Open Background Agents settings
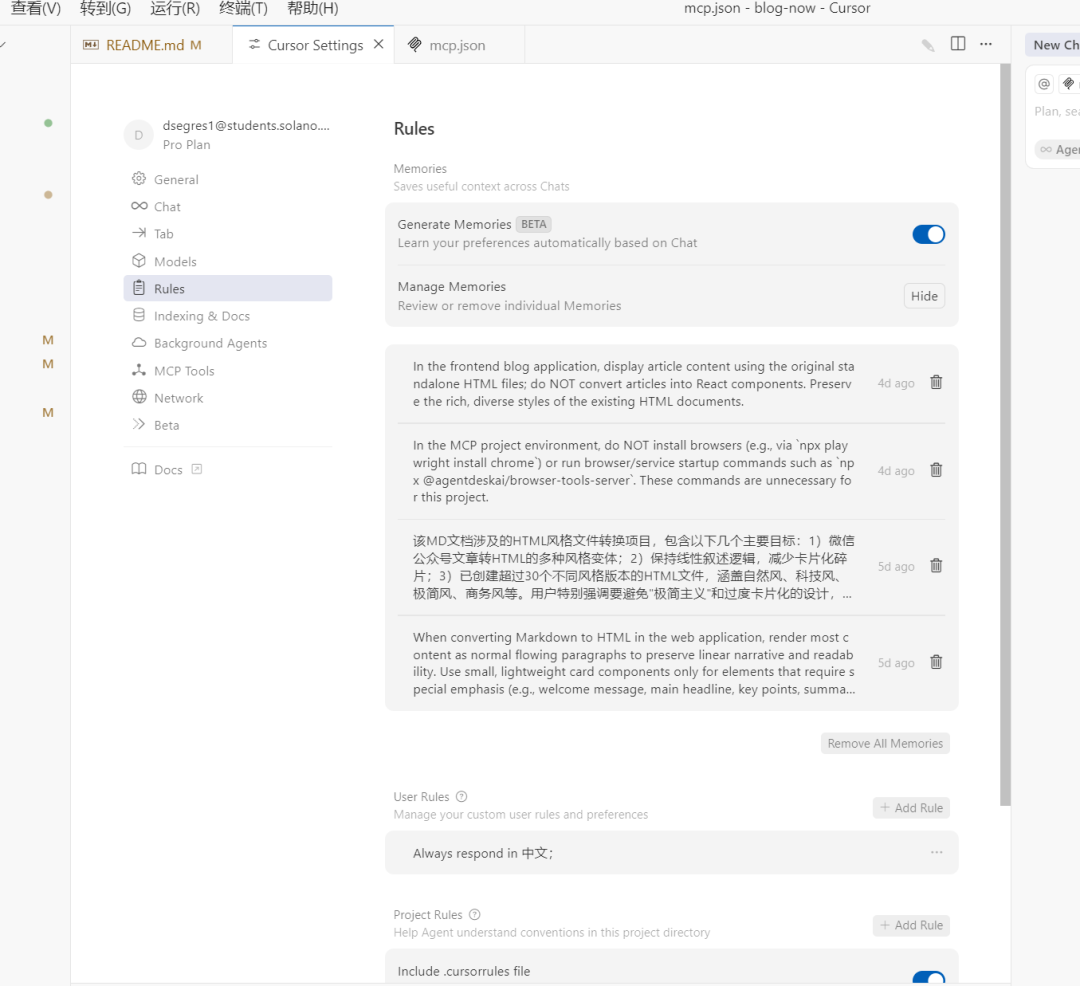 [227, 343]
